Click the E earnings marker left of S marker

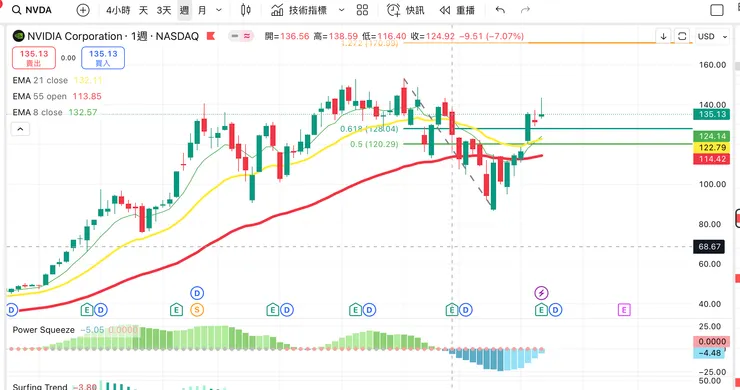(176, 310)
